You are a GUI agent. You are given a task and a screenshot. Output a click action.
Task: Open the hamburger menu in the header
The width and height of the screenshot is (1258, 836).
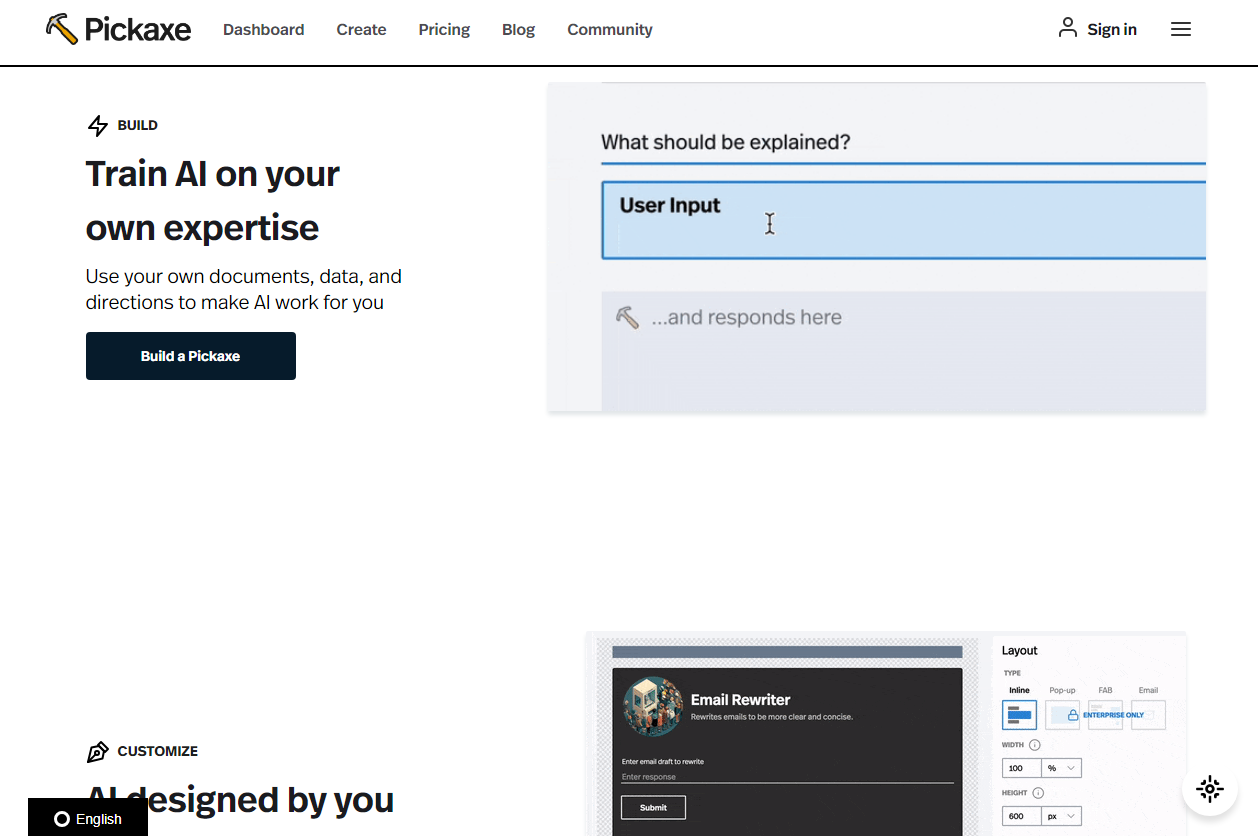(x=1181, y=30)
